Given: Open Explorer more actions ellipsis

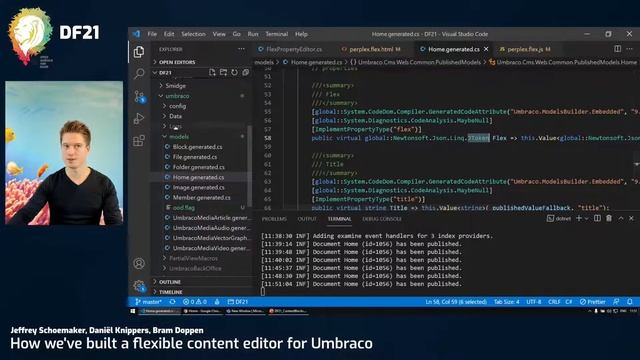Looking at the screenshot, I should (x=241, y=49).
